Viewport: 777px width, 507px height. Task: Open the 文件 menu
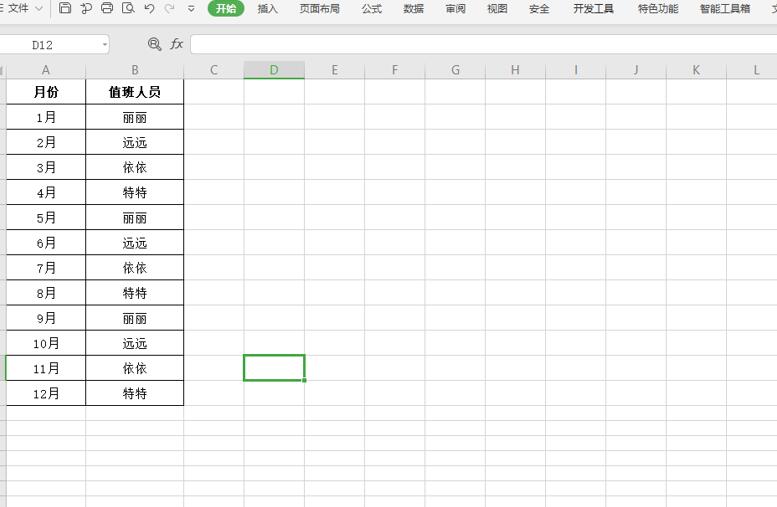[x=18, y=8]
